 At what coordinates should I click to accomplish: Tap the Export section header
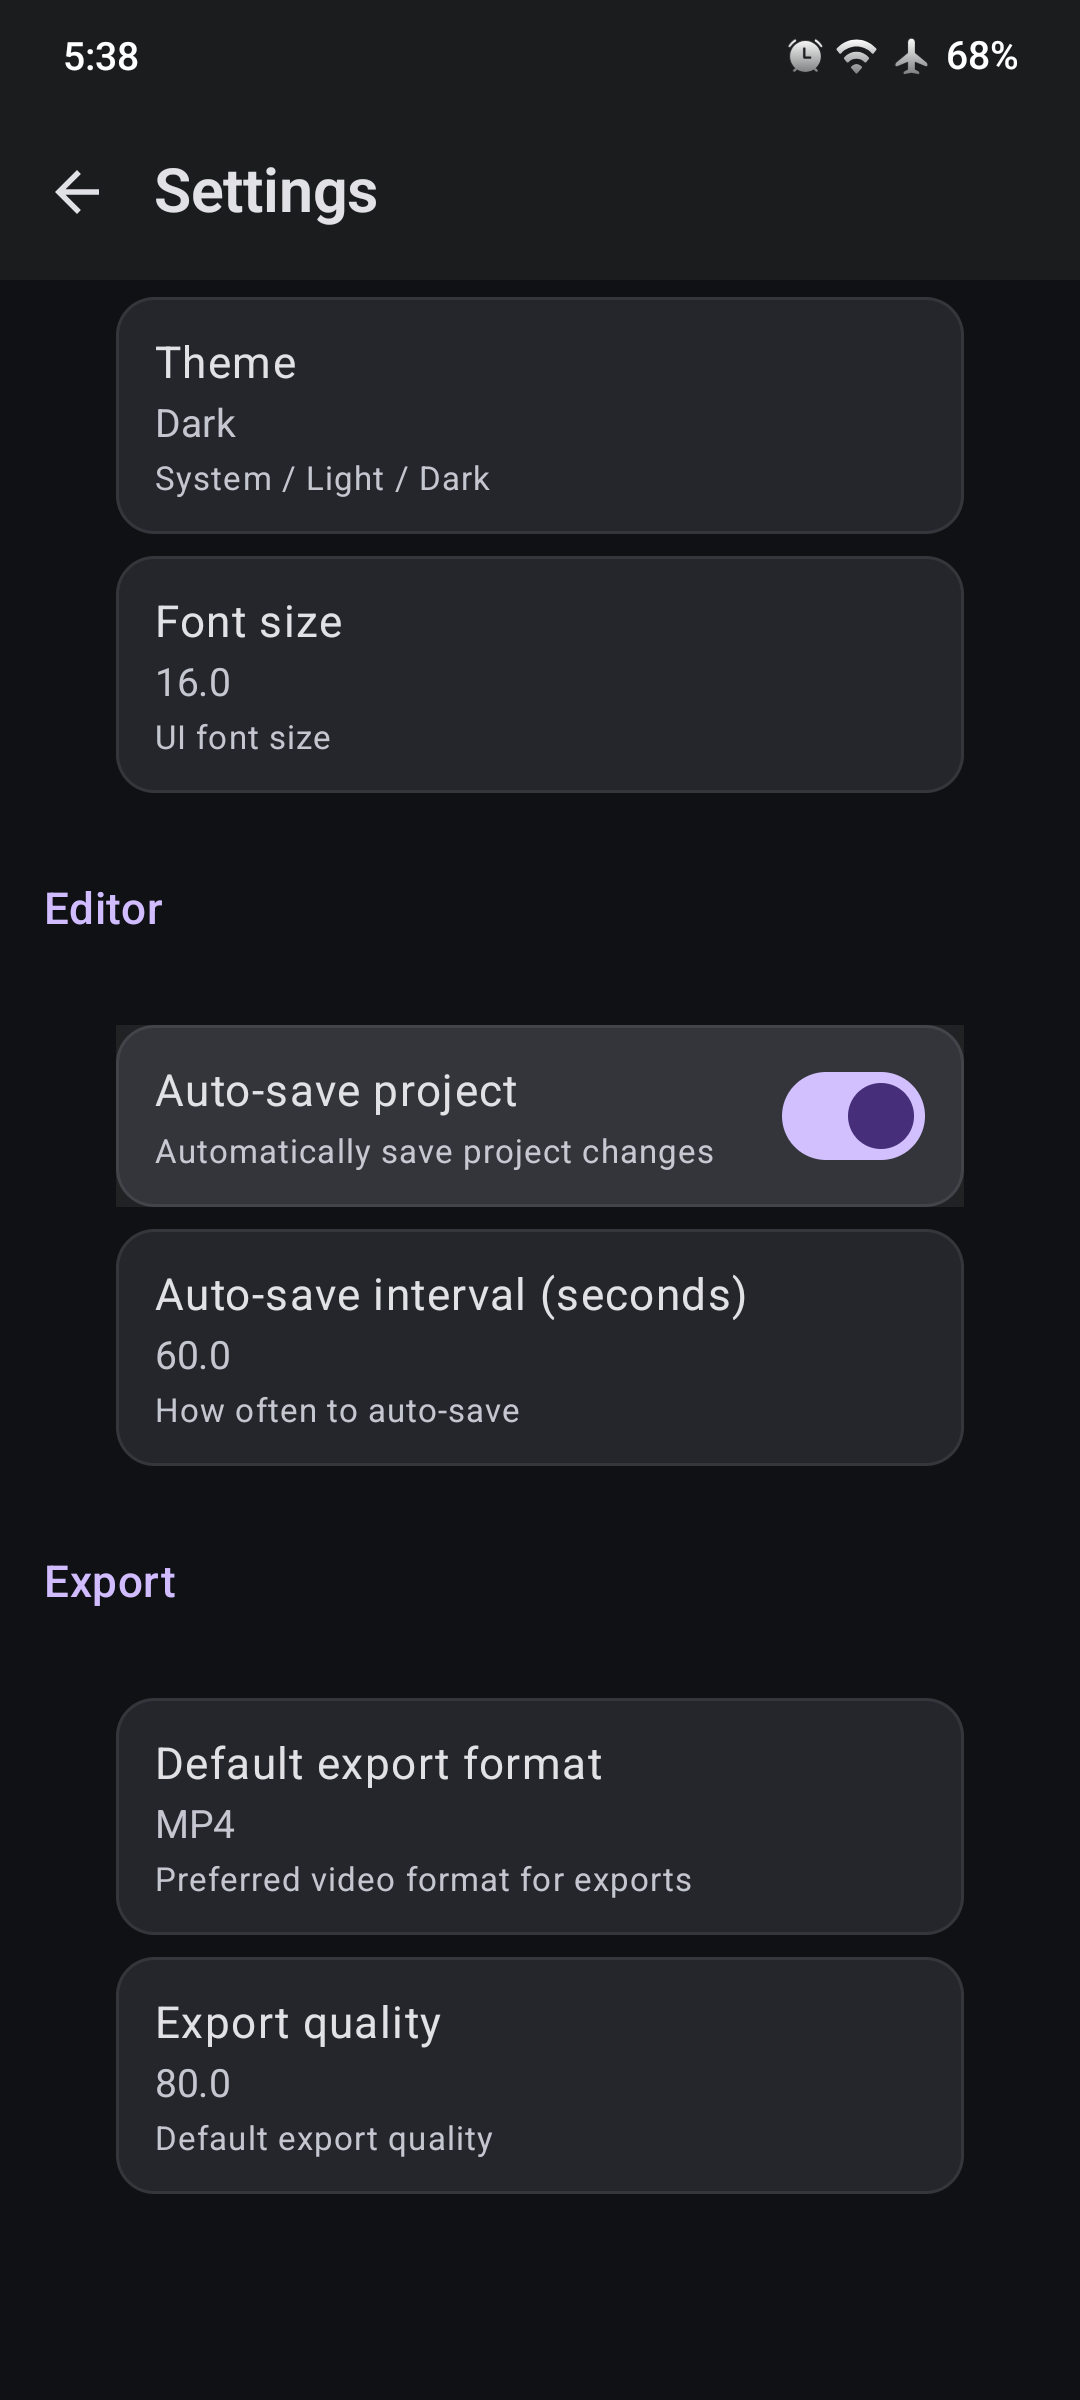(x=110, y=1582)
